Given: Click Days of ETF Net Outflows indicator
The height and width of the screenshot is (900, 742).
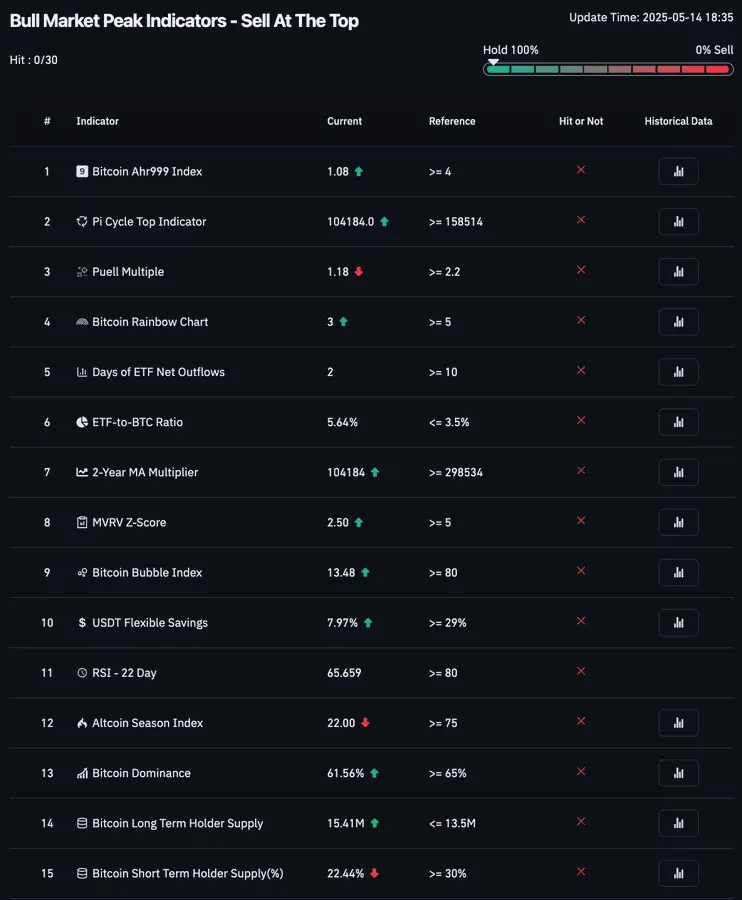Looking at the screenshot, I should pos(158,372).
